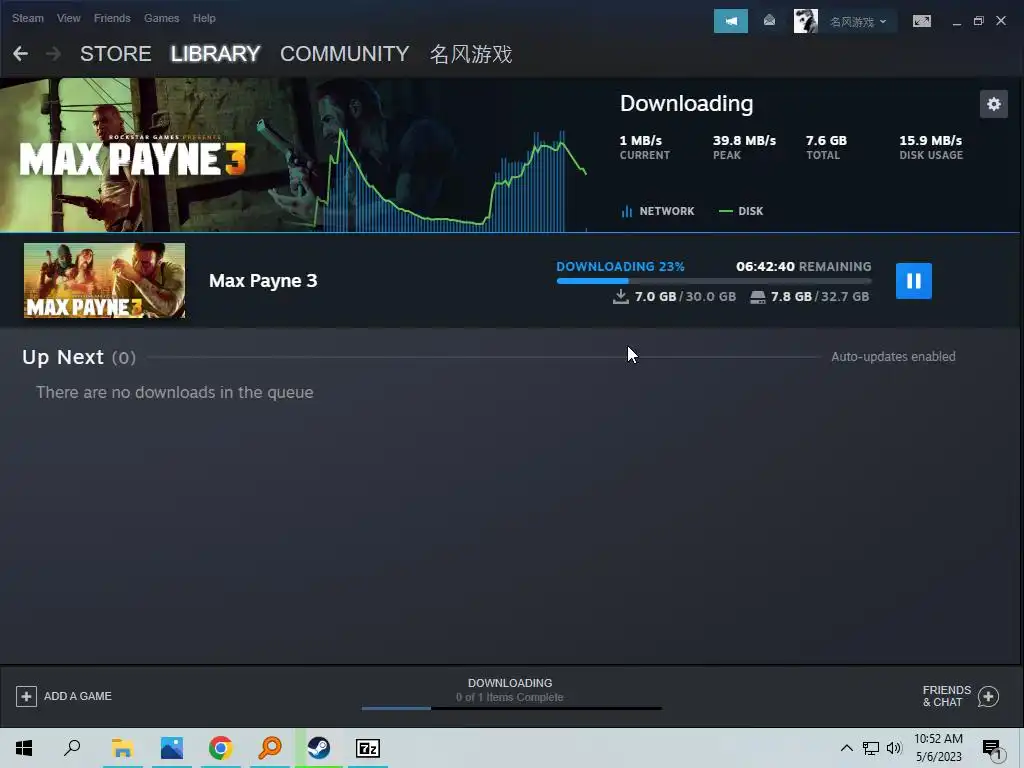Click the DISK graph legend
The width and height of the screenshot is (1024, 768).
pyautogui.click(x=741, y=211)
